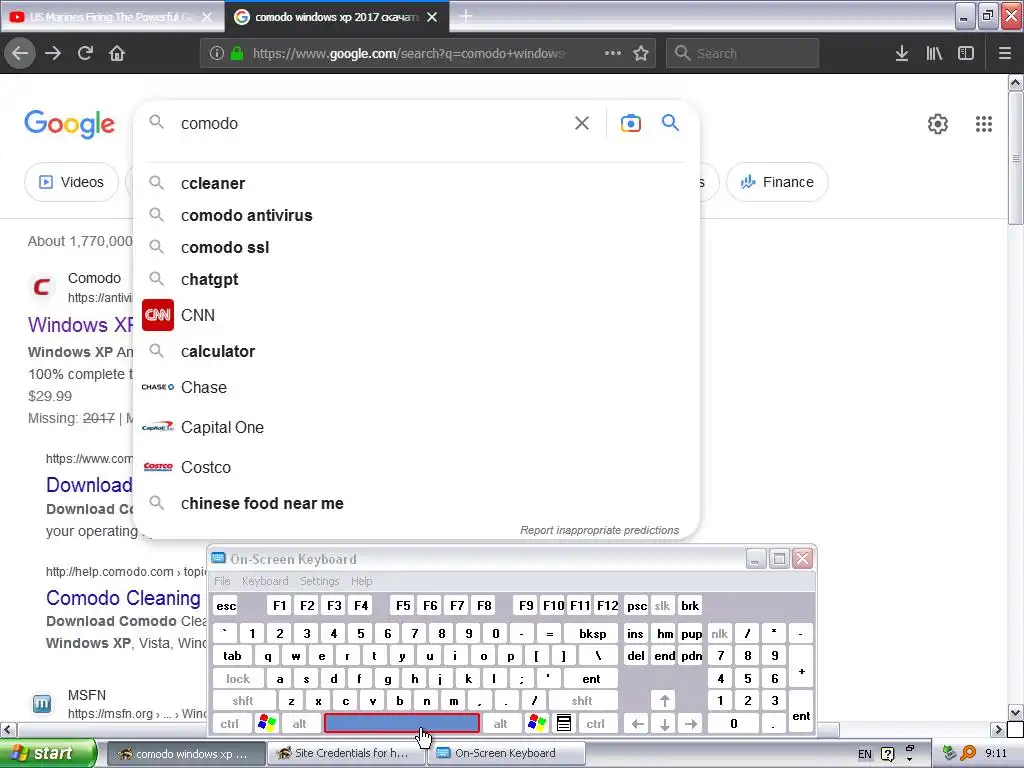Screen dimensions: 1024x768
Task: Toggle the left alt key on keyboard
Action: (x=299, y=723)
